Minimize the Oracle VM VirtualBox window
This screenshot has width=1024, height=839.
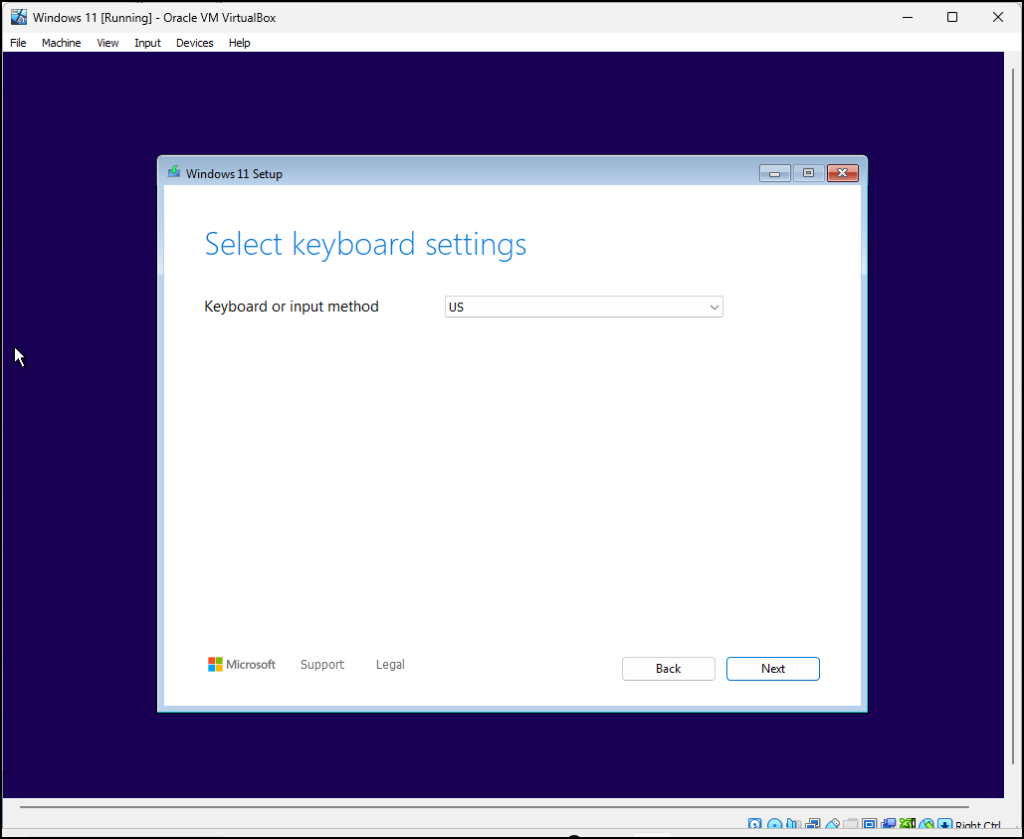click(907, 18)
